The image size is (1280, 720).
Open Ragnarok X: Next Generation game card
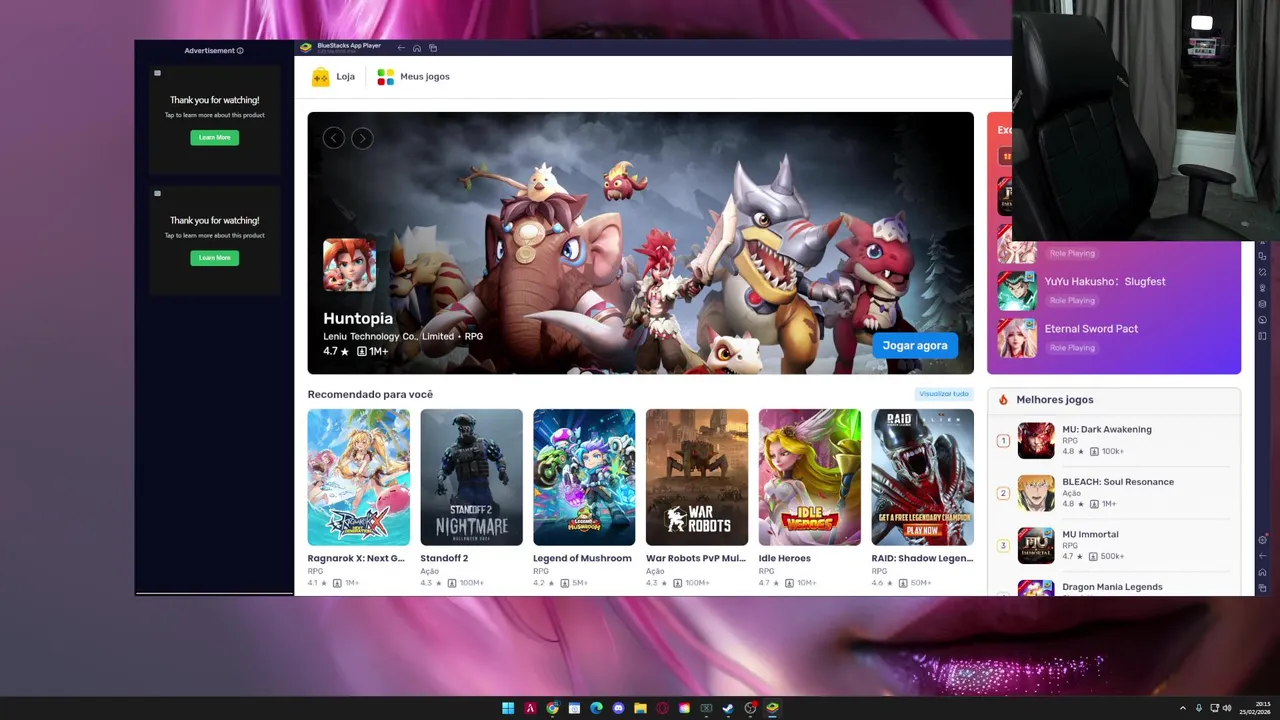pyautogui.click(x=358, y=498)
